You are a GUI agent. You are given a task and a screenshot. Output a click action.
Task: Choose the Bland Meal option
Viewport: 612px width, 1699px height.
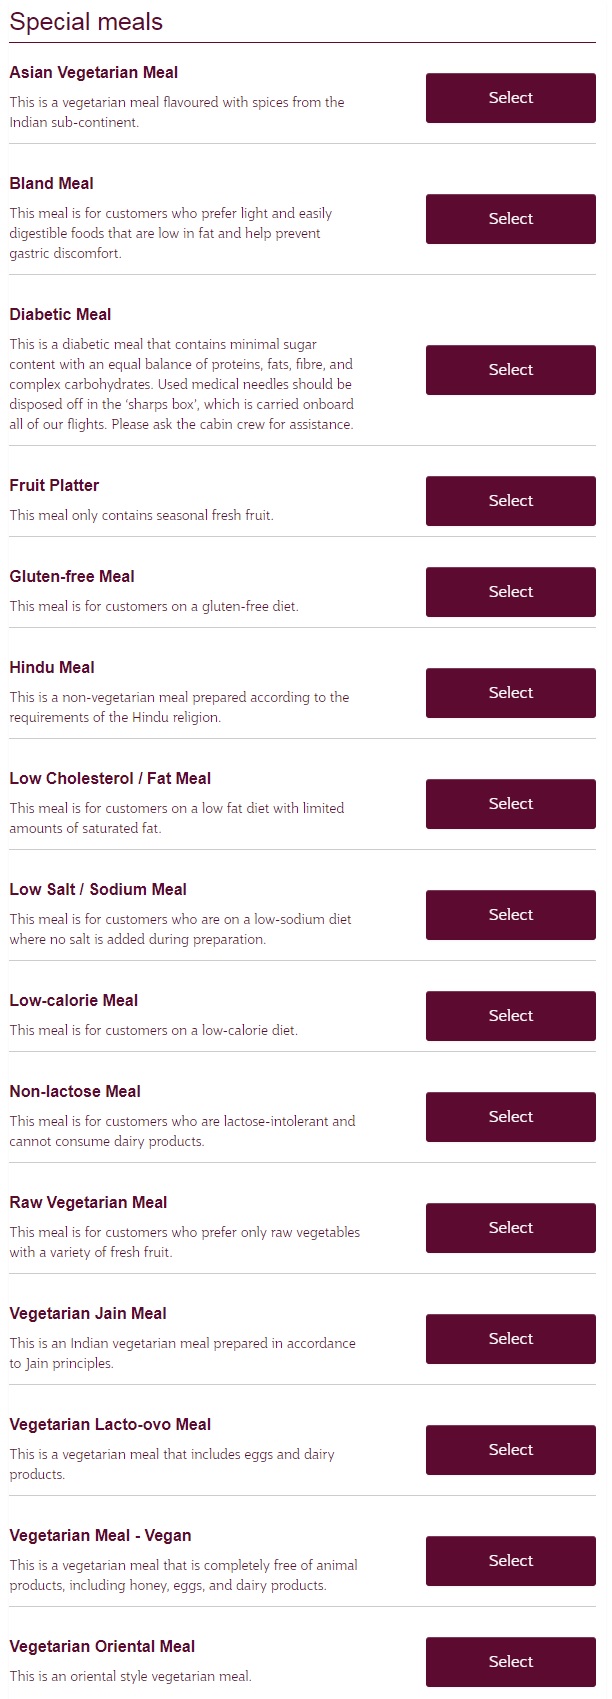pyautogui.click(x=510, y=219)
